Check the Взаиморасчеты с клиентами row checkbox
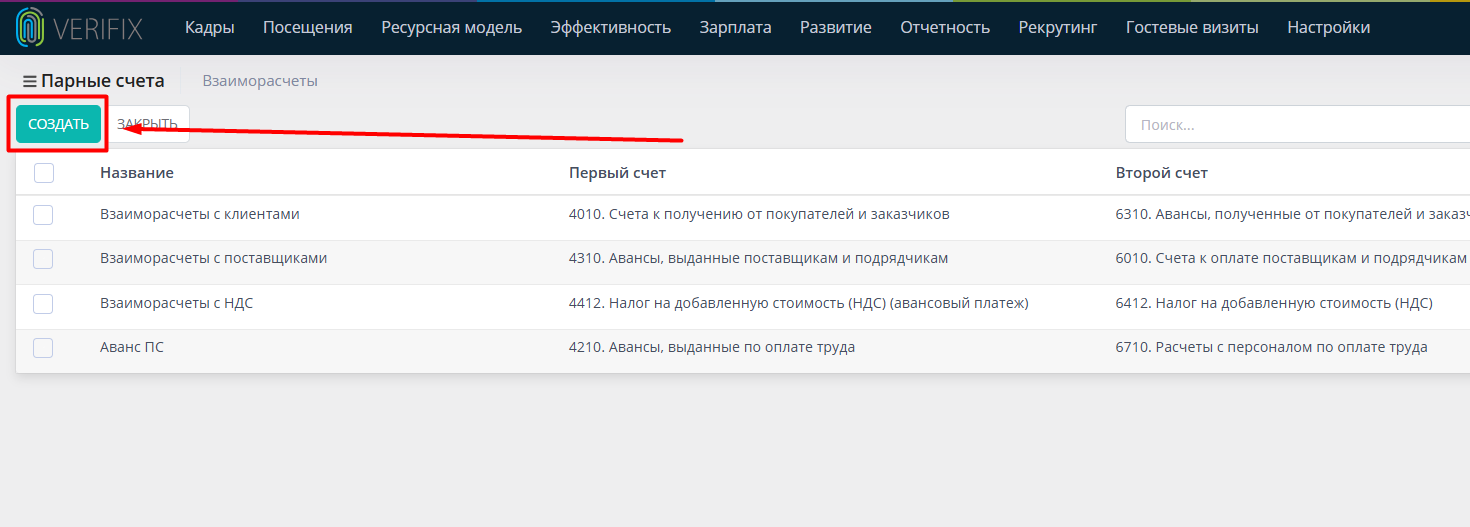This screenshot has height=527, width=1470. (43, 214)
